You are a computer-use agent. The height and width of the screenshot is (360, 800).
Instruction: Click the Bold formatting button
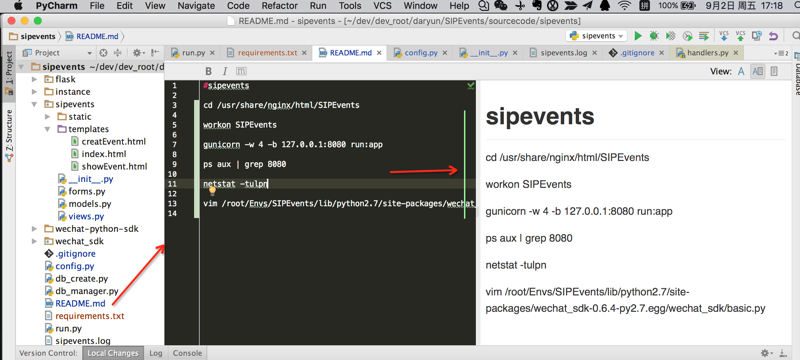pos(209,71)
